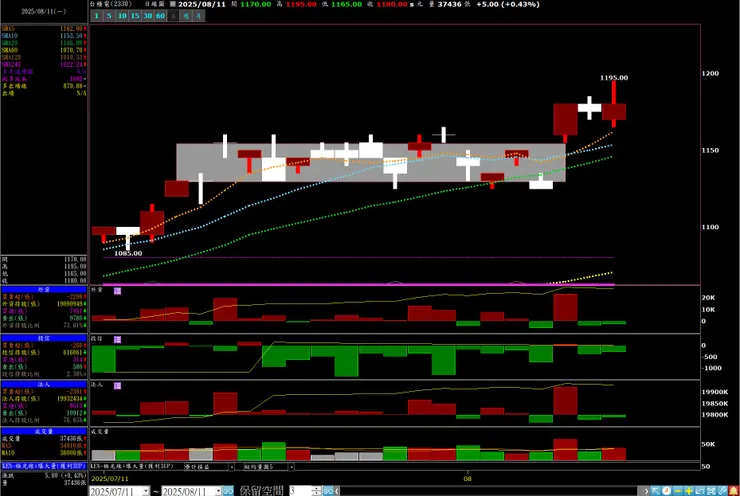Click the 成交量 panel blue header
The image size is (740, 496).
(x=44, y=431)
